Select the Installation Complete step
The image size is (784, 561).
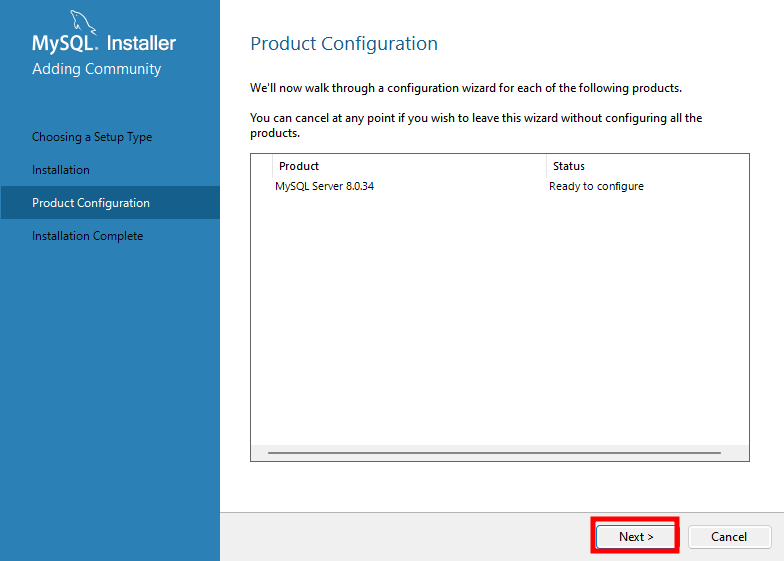click(88, 236)
